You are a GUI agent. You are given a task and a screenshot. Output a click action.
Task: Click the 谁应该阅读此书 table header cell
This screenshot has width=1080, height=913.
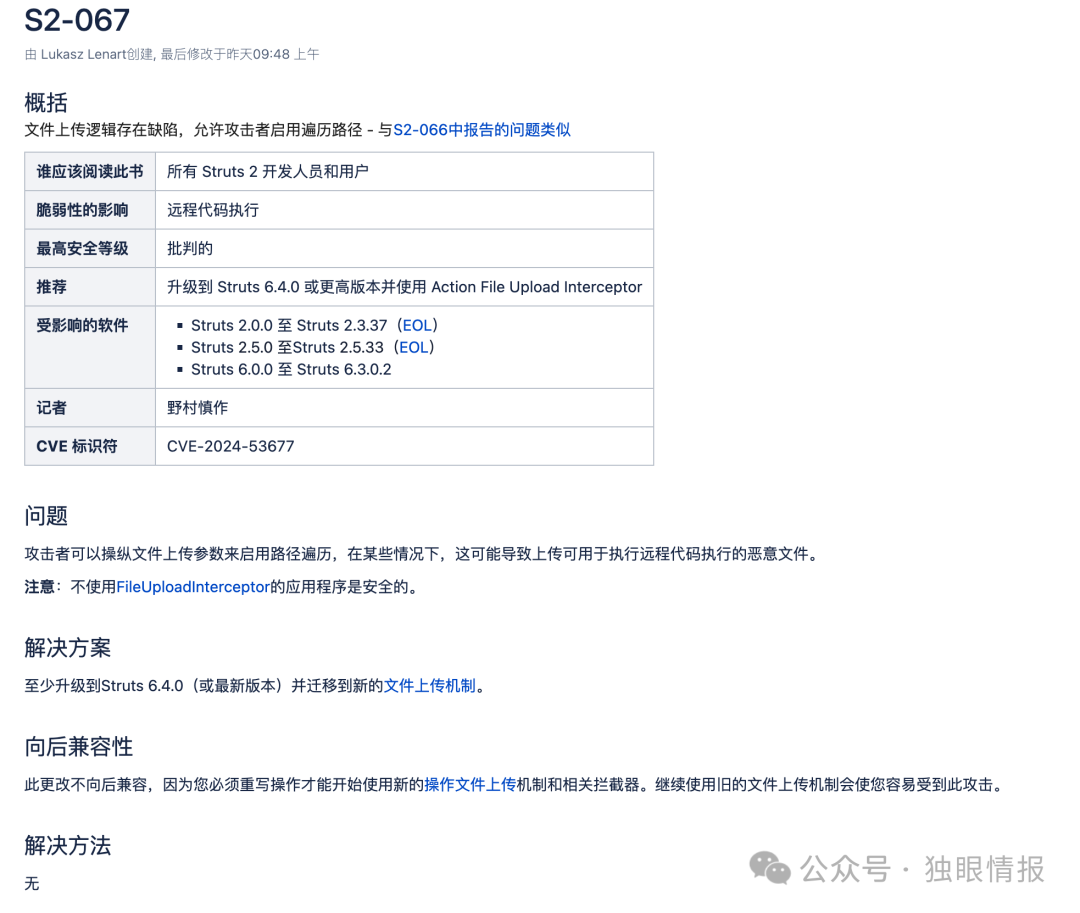coord(90,171)
